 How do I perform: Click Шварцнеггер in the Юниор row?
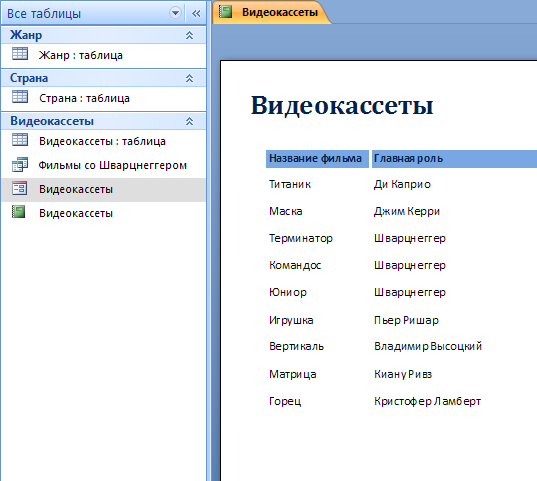point(410,292)
